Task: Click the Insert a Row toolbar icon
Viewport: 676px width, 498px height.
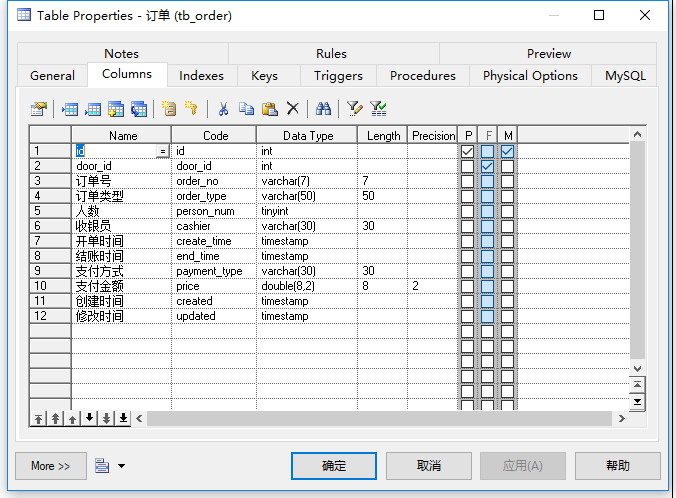Action: pyautogui.click(x=70, y=109)
